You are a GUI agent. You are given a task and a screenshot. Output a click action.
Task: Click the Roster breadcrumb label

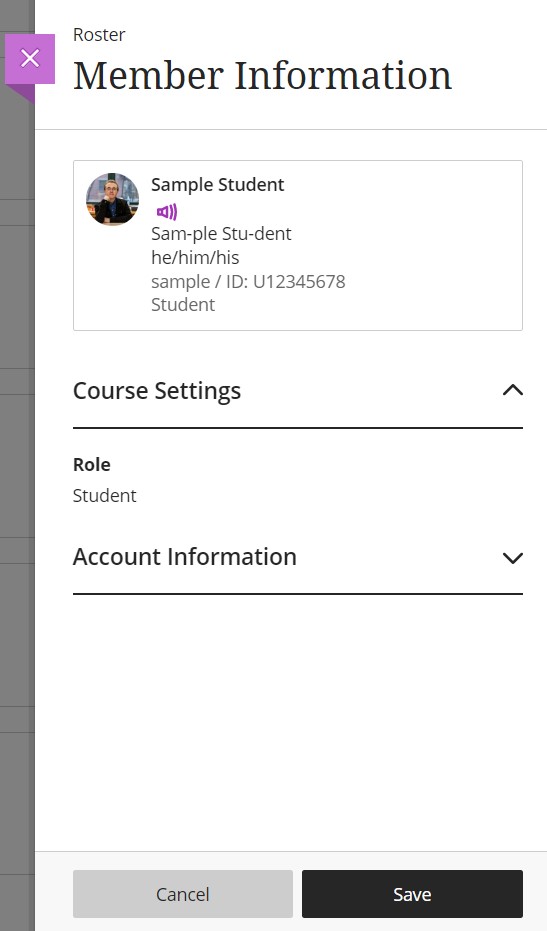tap(99, 35)
